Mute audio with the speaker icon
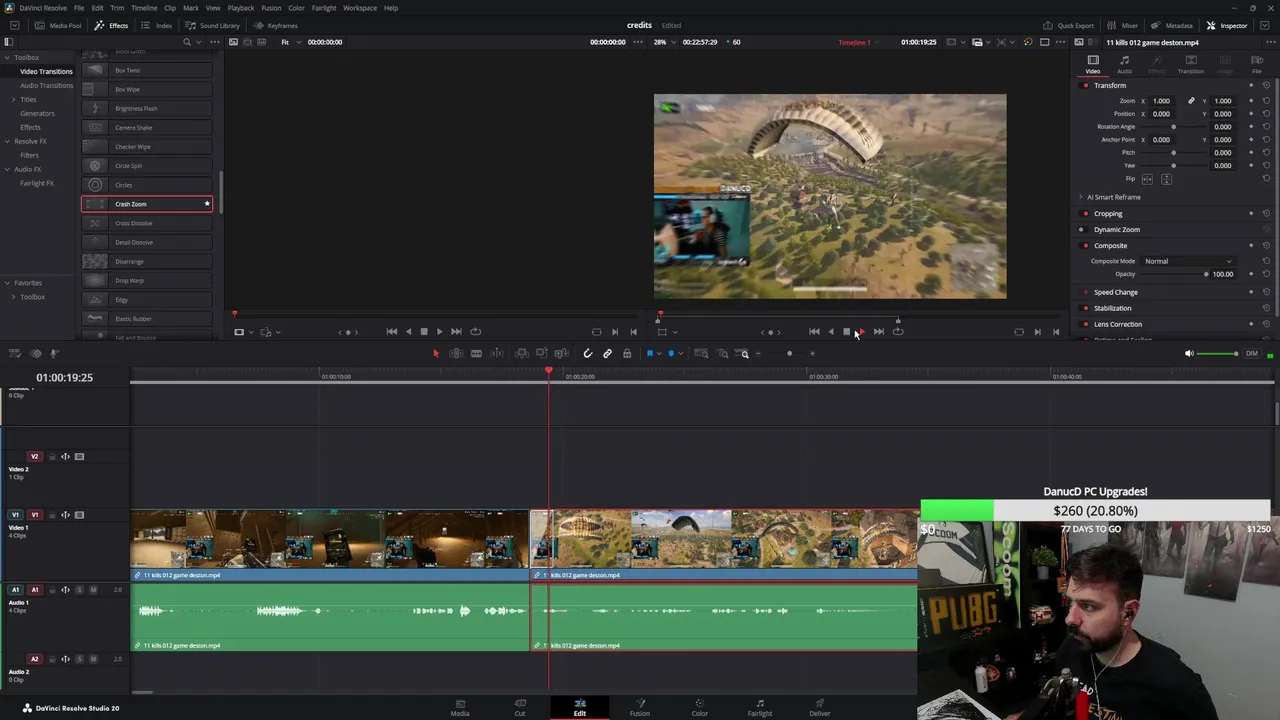 click(1189, 353)
